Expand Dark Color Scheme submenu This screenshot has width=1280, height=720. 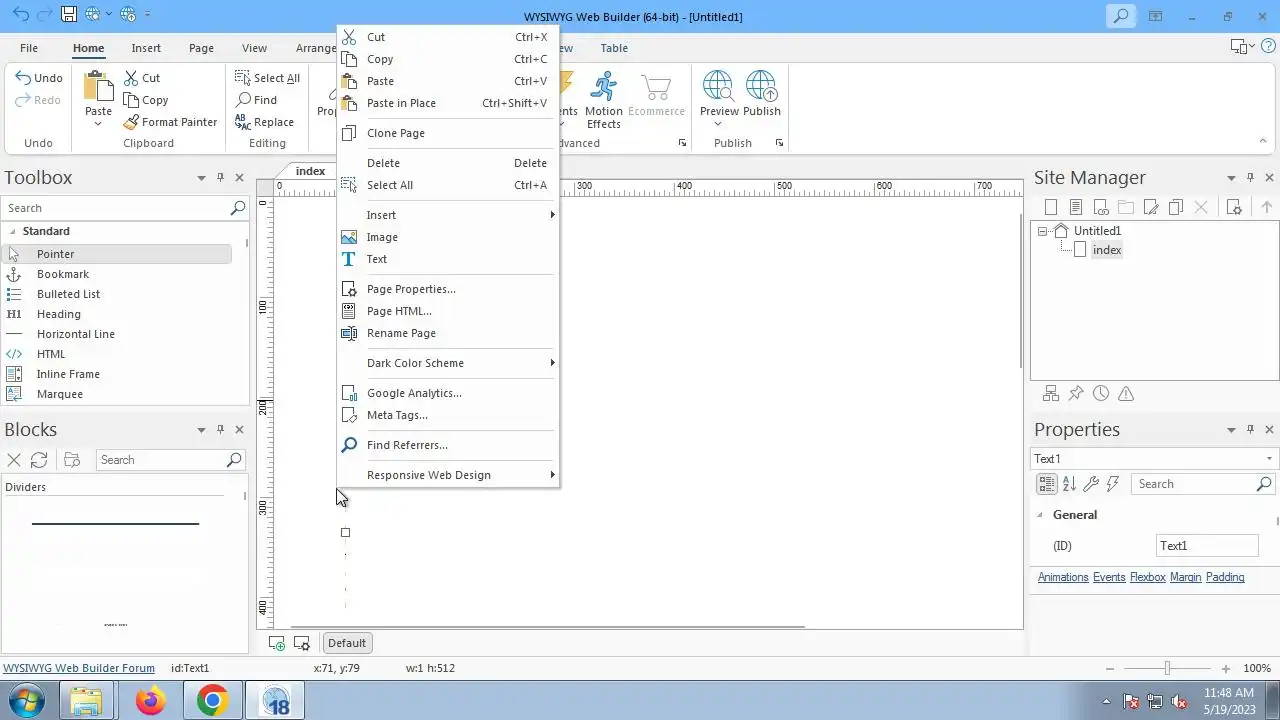[448, 363]
